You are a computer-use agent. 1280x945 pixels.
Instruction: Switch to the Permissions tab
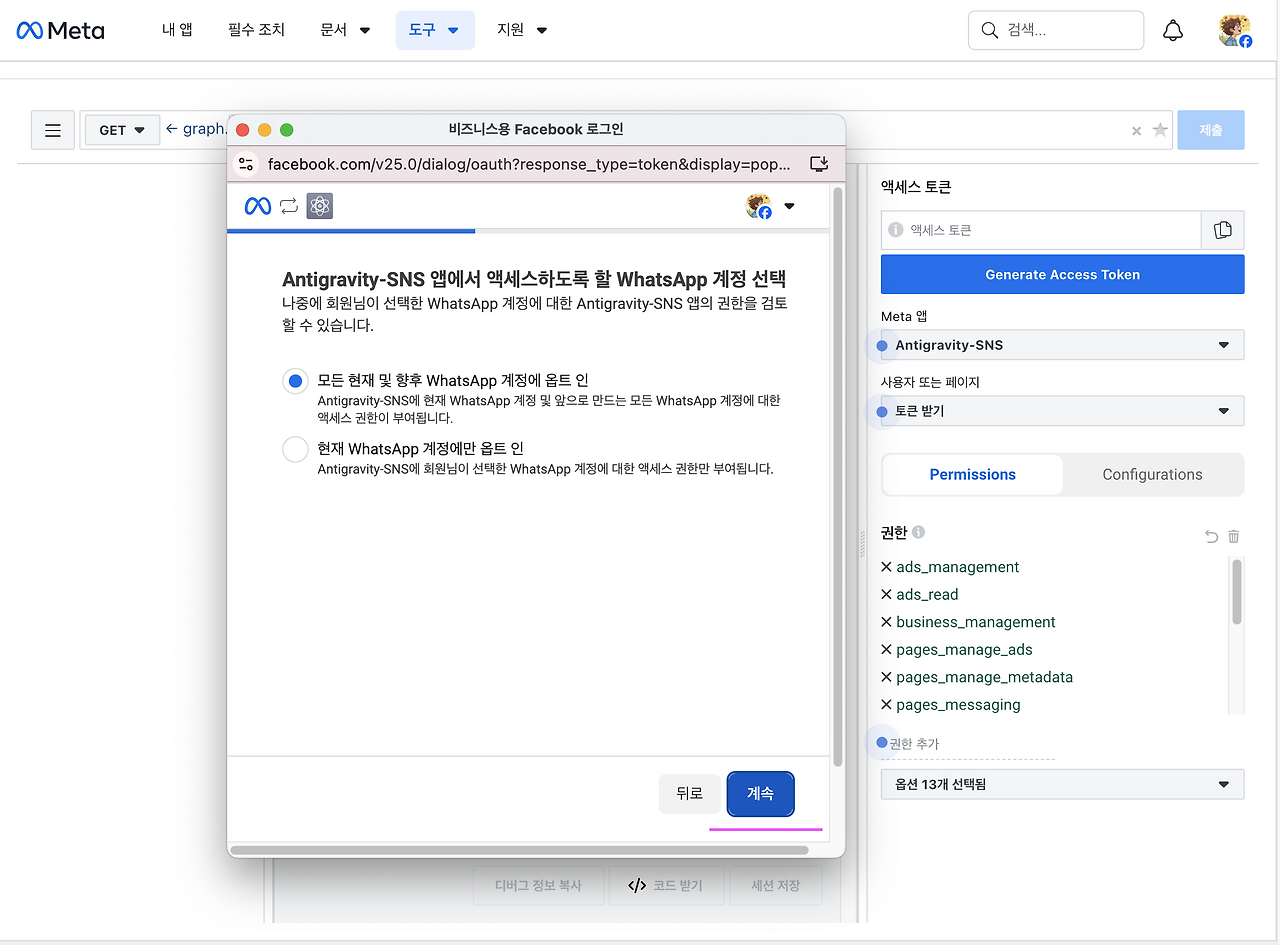pos(973,475)
